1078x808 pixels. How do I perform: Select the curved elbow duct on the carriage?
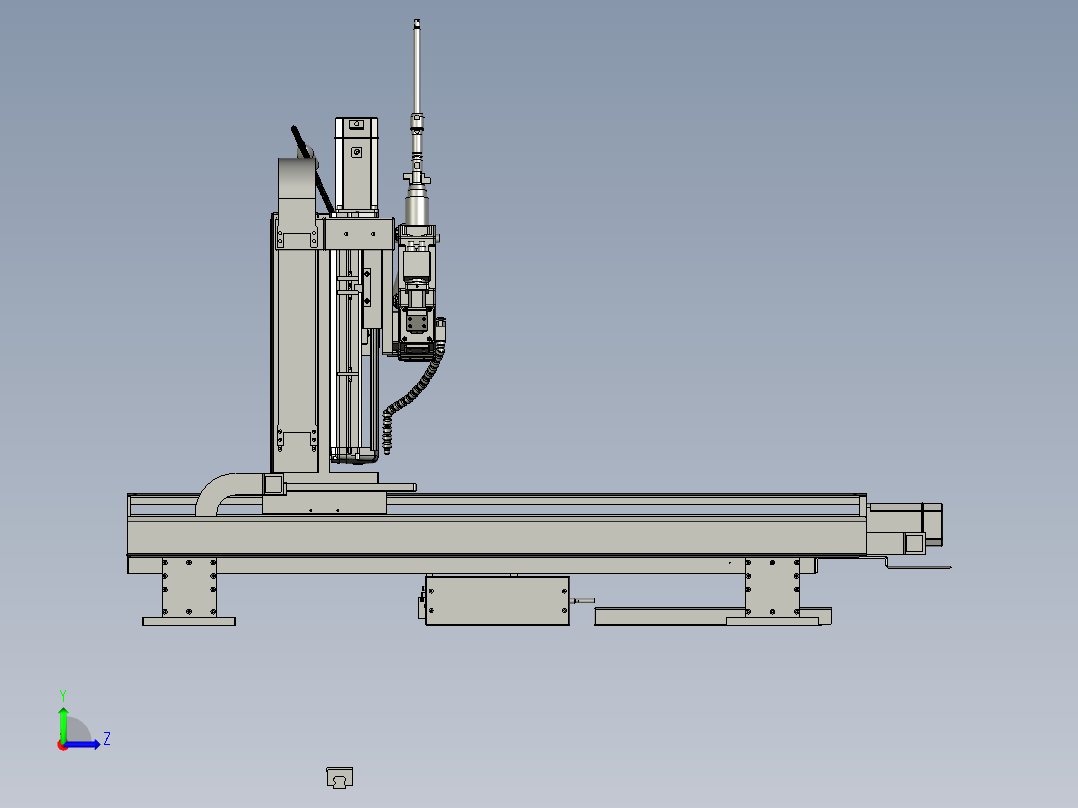pos(230,492)
